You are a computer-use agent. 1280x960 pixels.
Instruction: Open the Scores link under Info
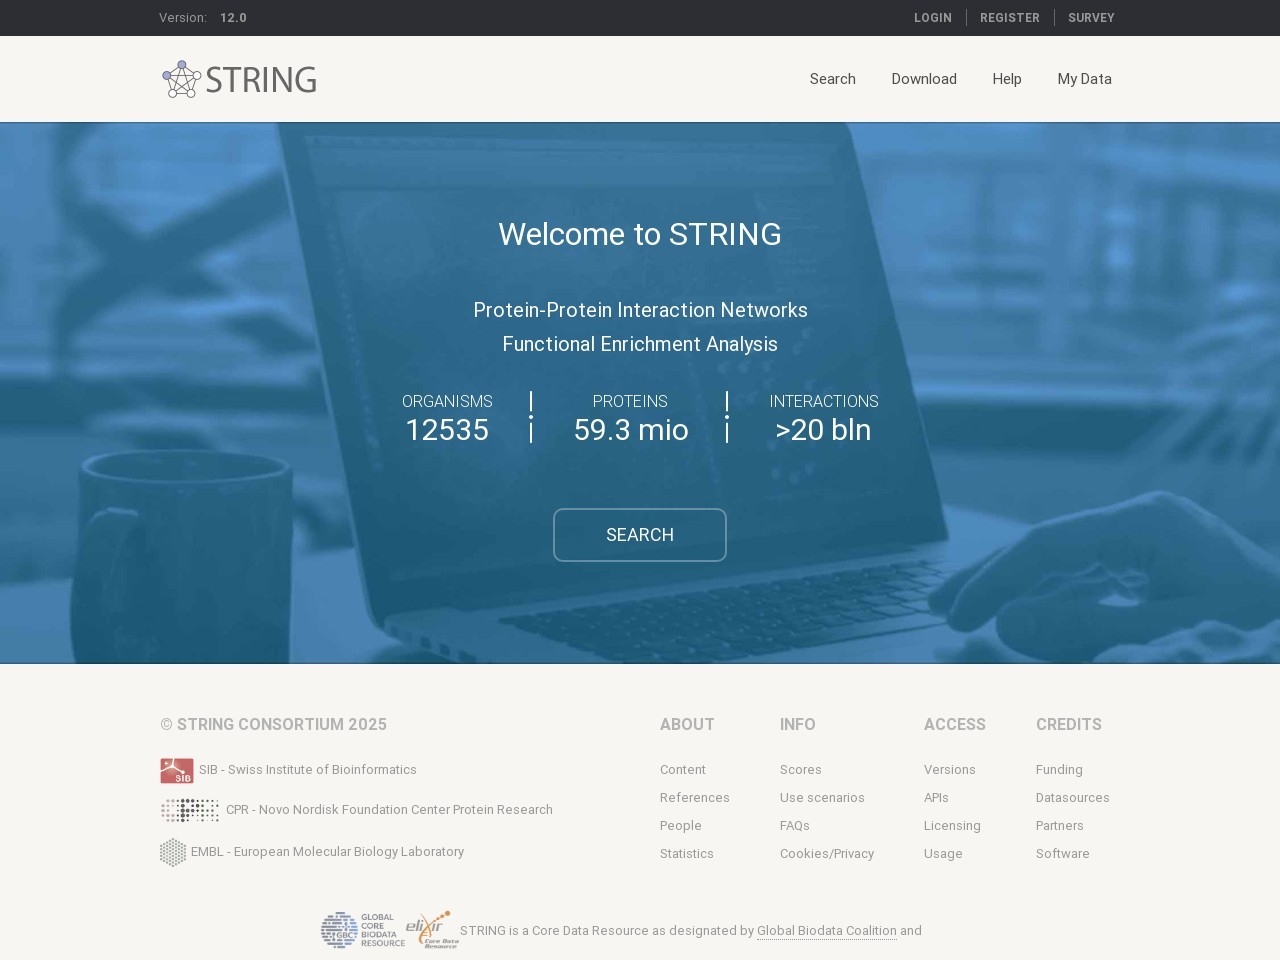click(x=801, y=770)
